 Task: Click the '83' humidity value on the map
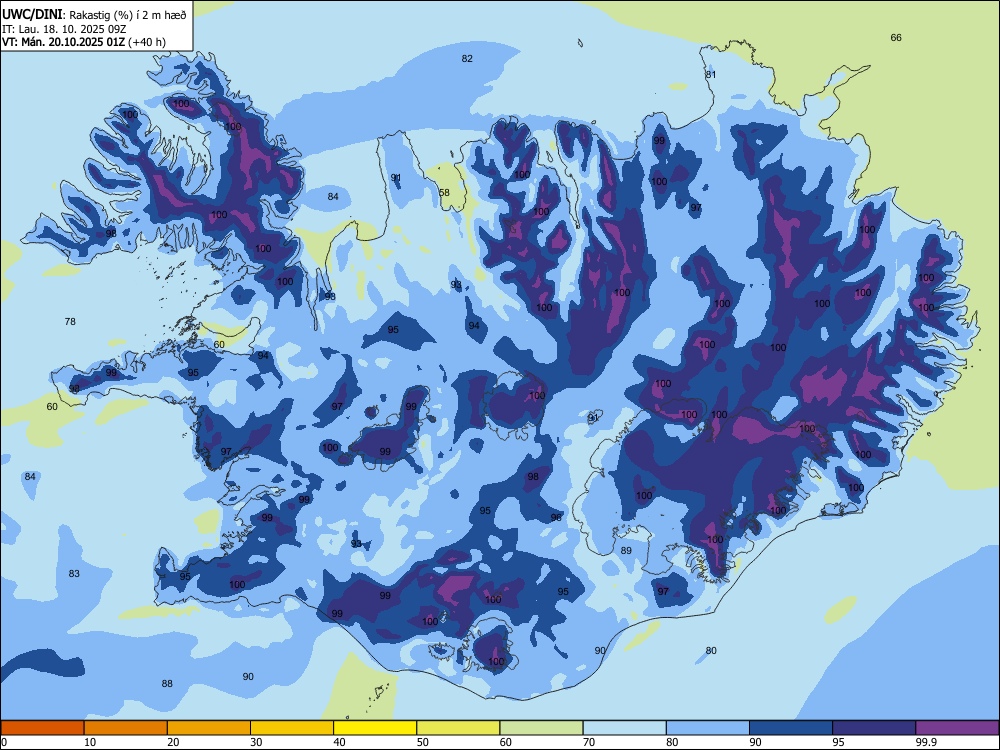[x=74, y=573]
